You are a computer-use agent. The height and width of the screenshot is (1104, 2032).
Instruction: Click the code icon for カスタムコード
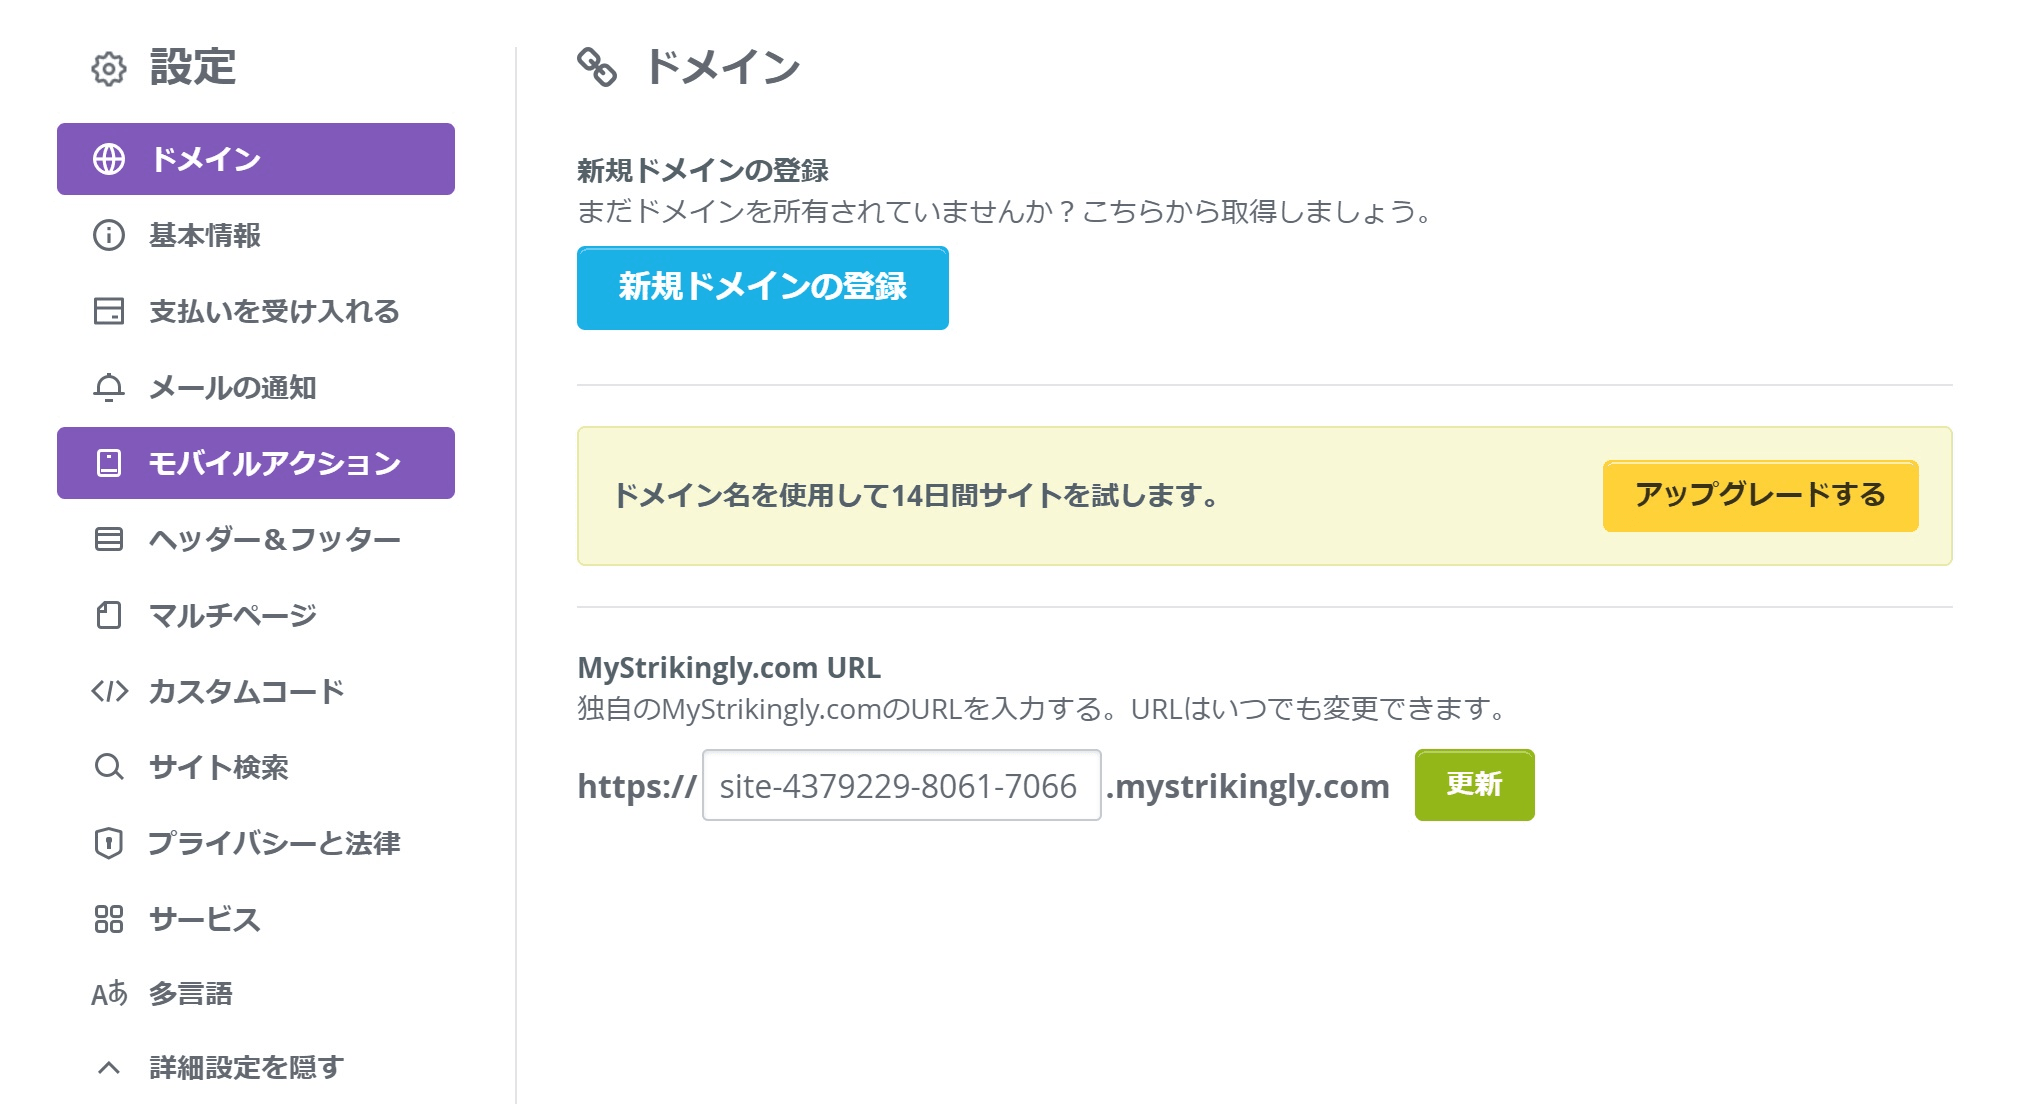coord(109,691)
